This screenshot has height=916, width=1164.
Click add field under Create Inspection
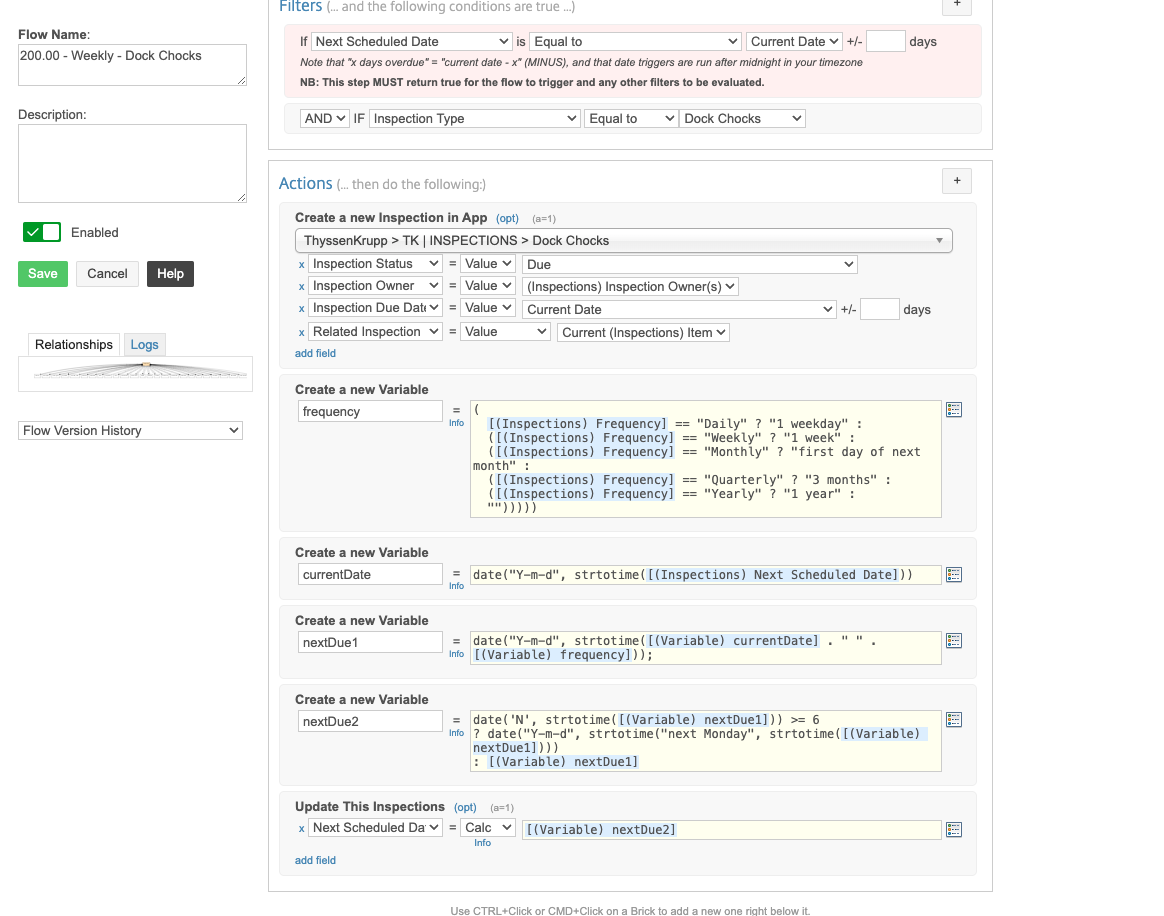point(315,353)
